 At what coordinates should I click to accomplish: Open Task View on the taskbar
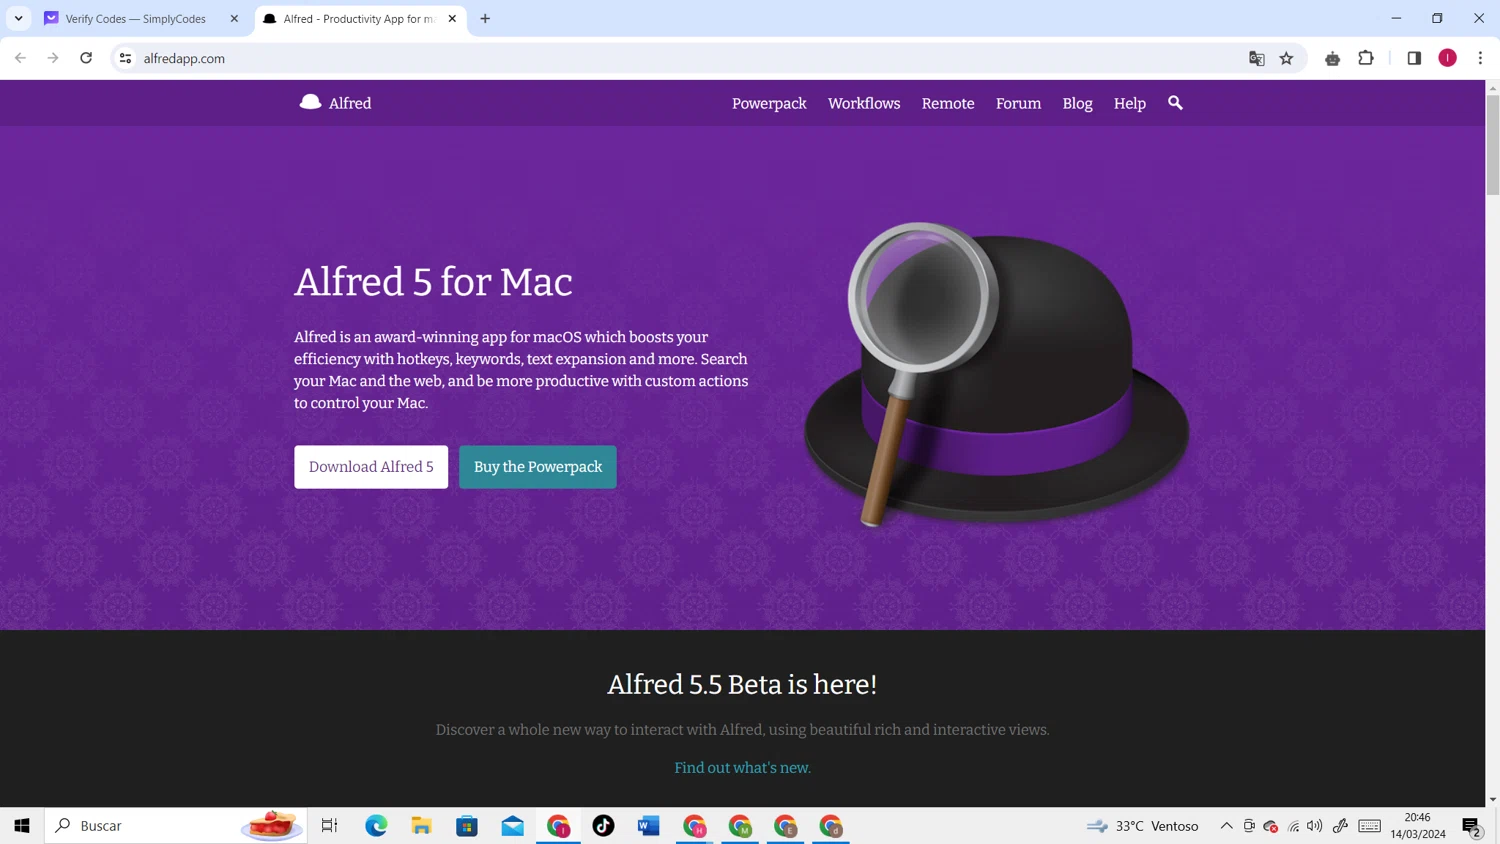point(329,826)
